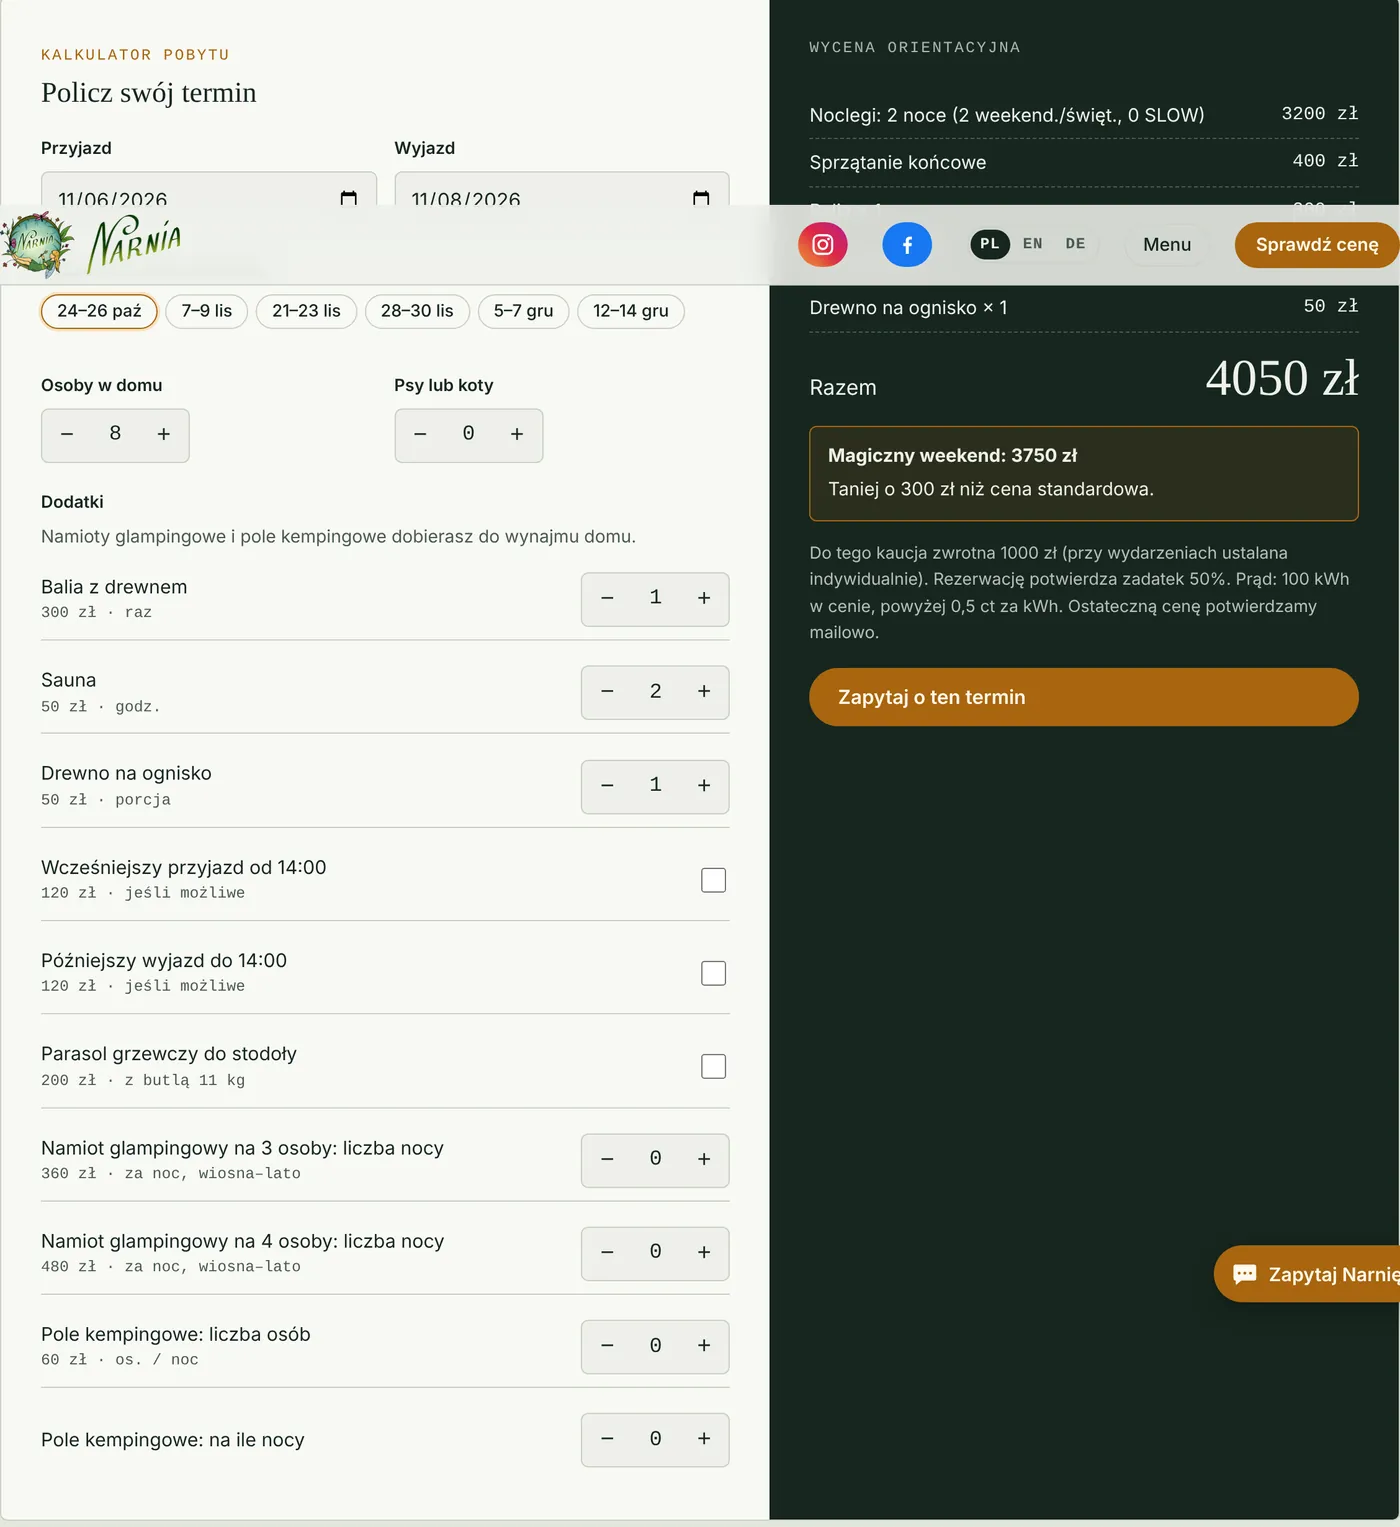Pick the 5–7 gru weekend chip
Viewport: 1400px width, 1527px height.
point(523,311)
